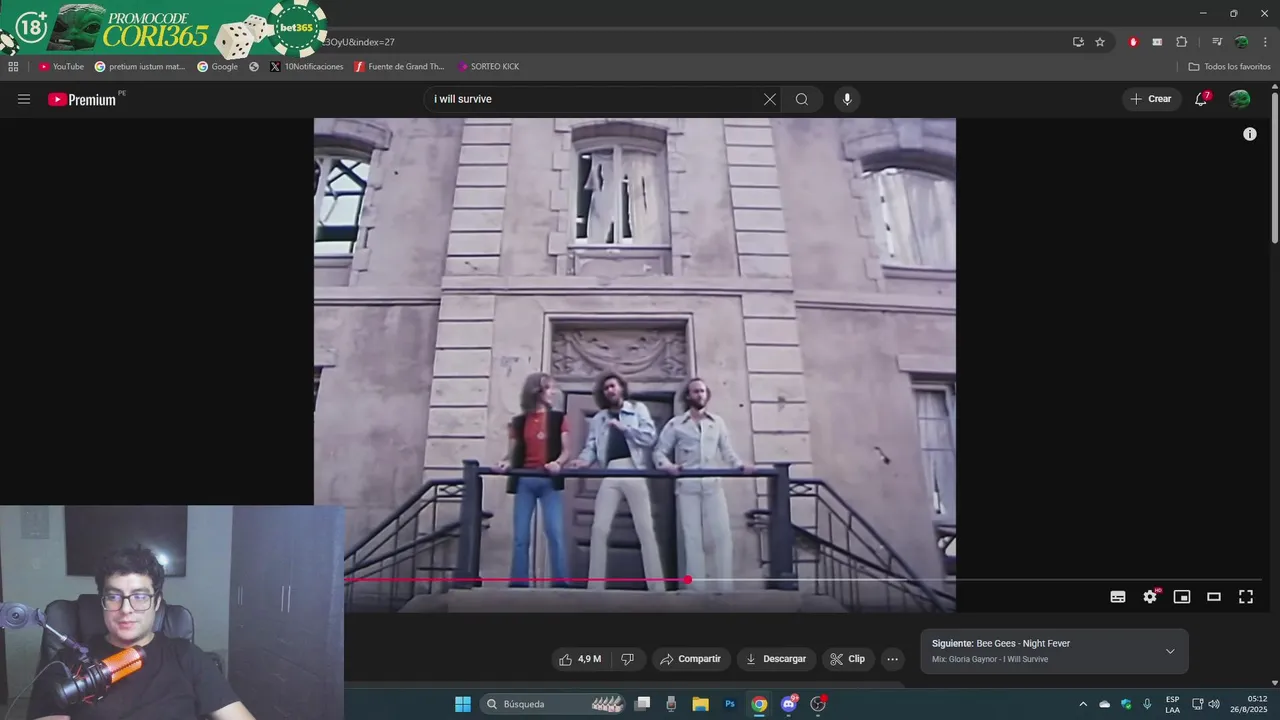
Task: Open the Google bookmark
Action: click(218, 67)
